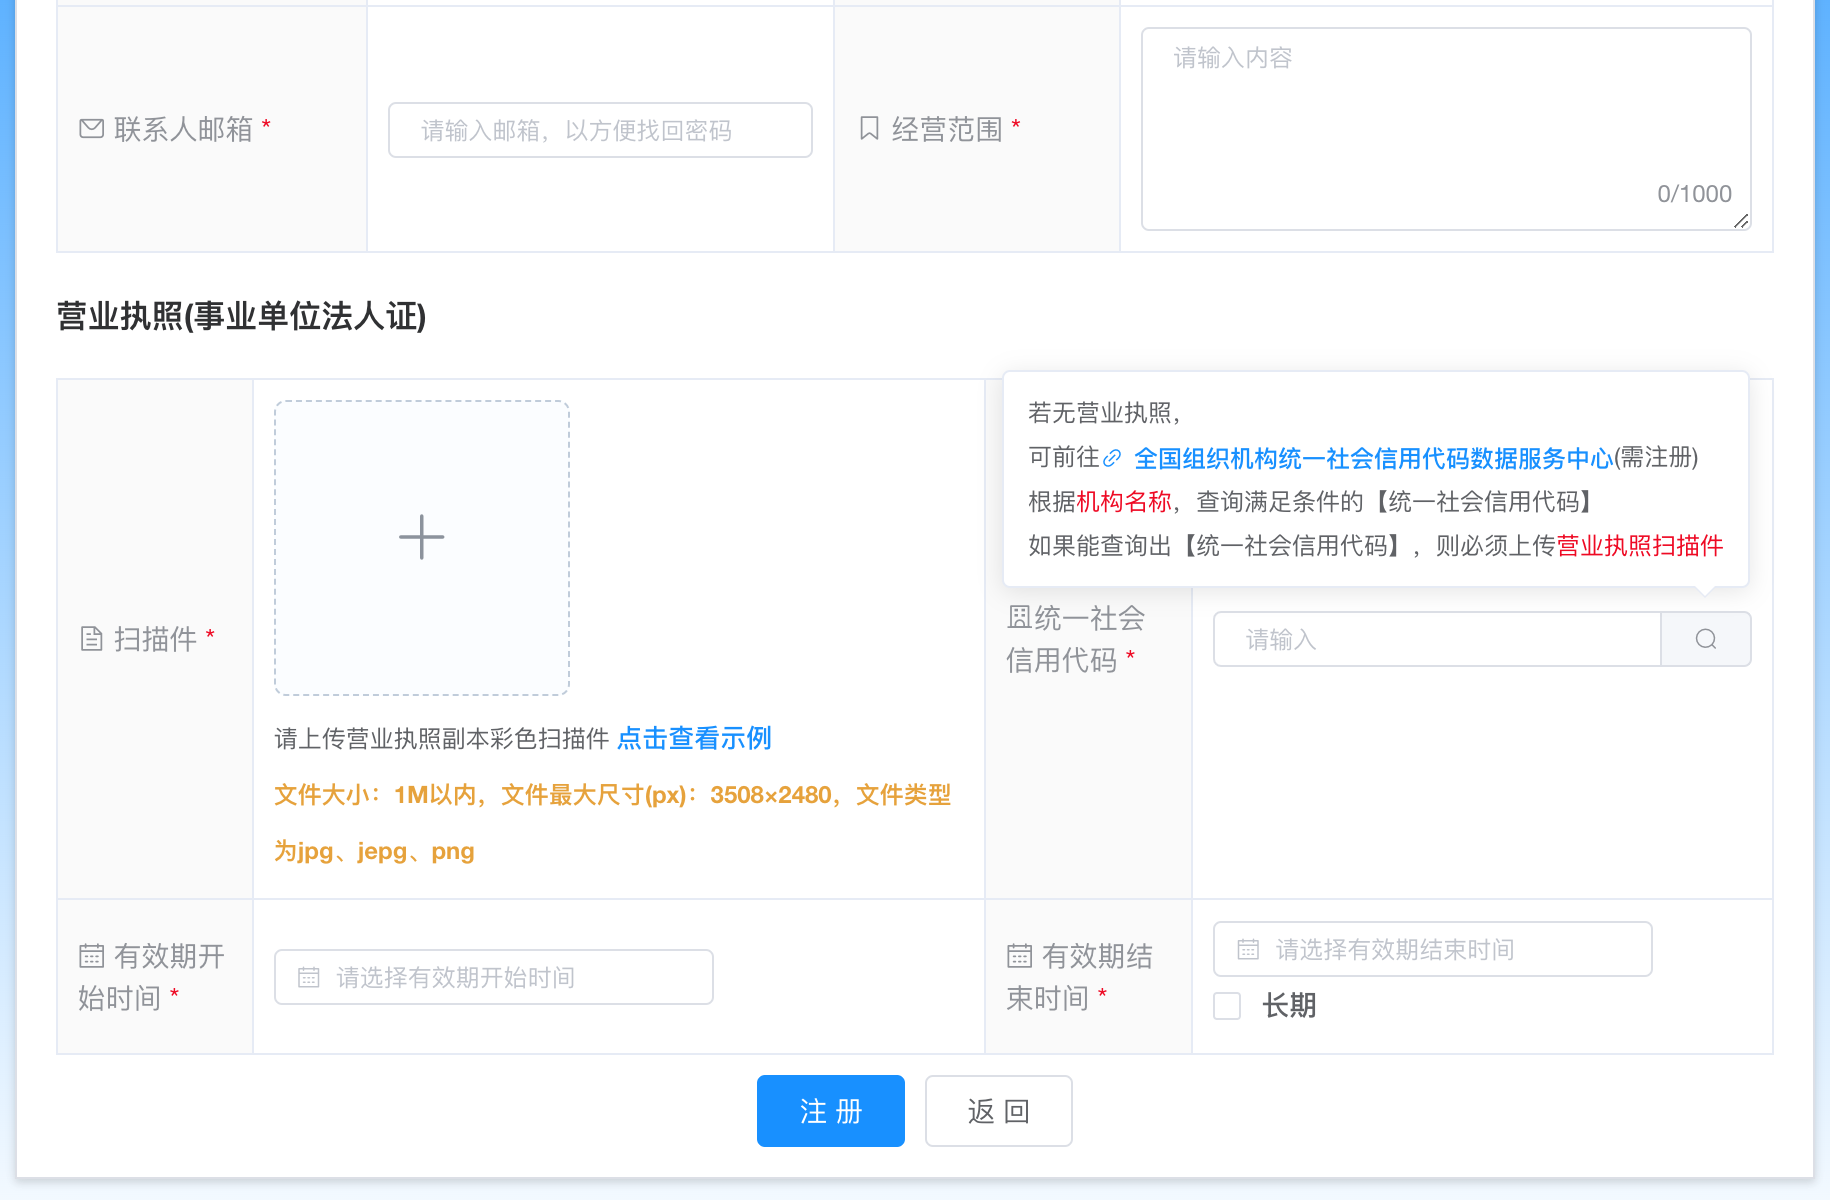Click the document icon beside 扫描件
Screen dimensions: 1830x1200
tap(91, 639)
